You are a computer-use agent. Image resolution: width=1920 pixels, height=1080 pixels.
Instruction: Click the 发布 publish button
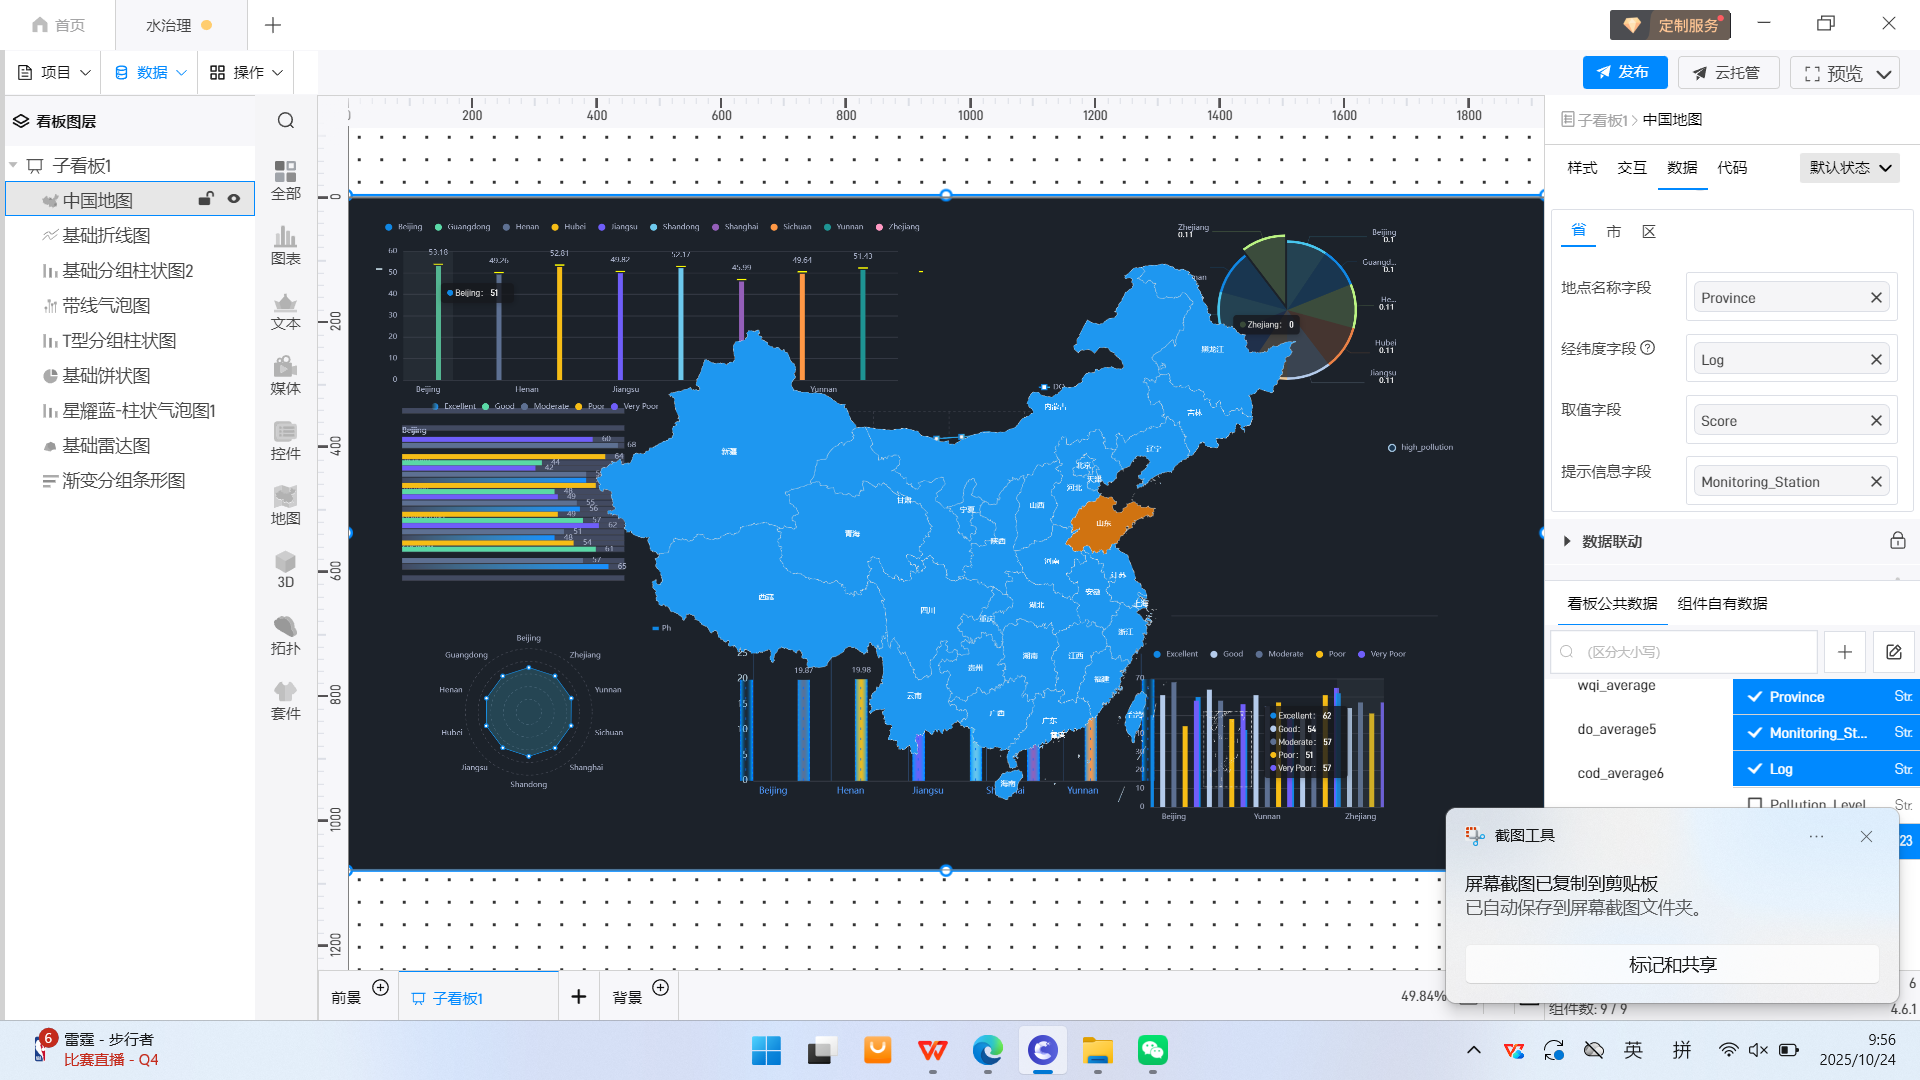pyautogui.click(x=1624, y=72)
